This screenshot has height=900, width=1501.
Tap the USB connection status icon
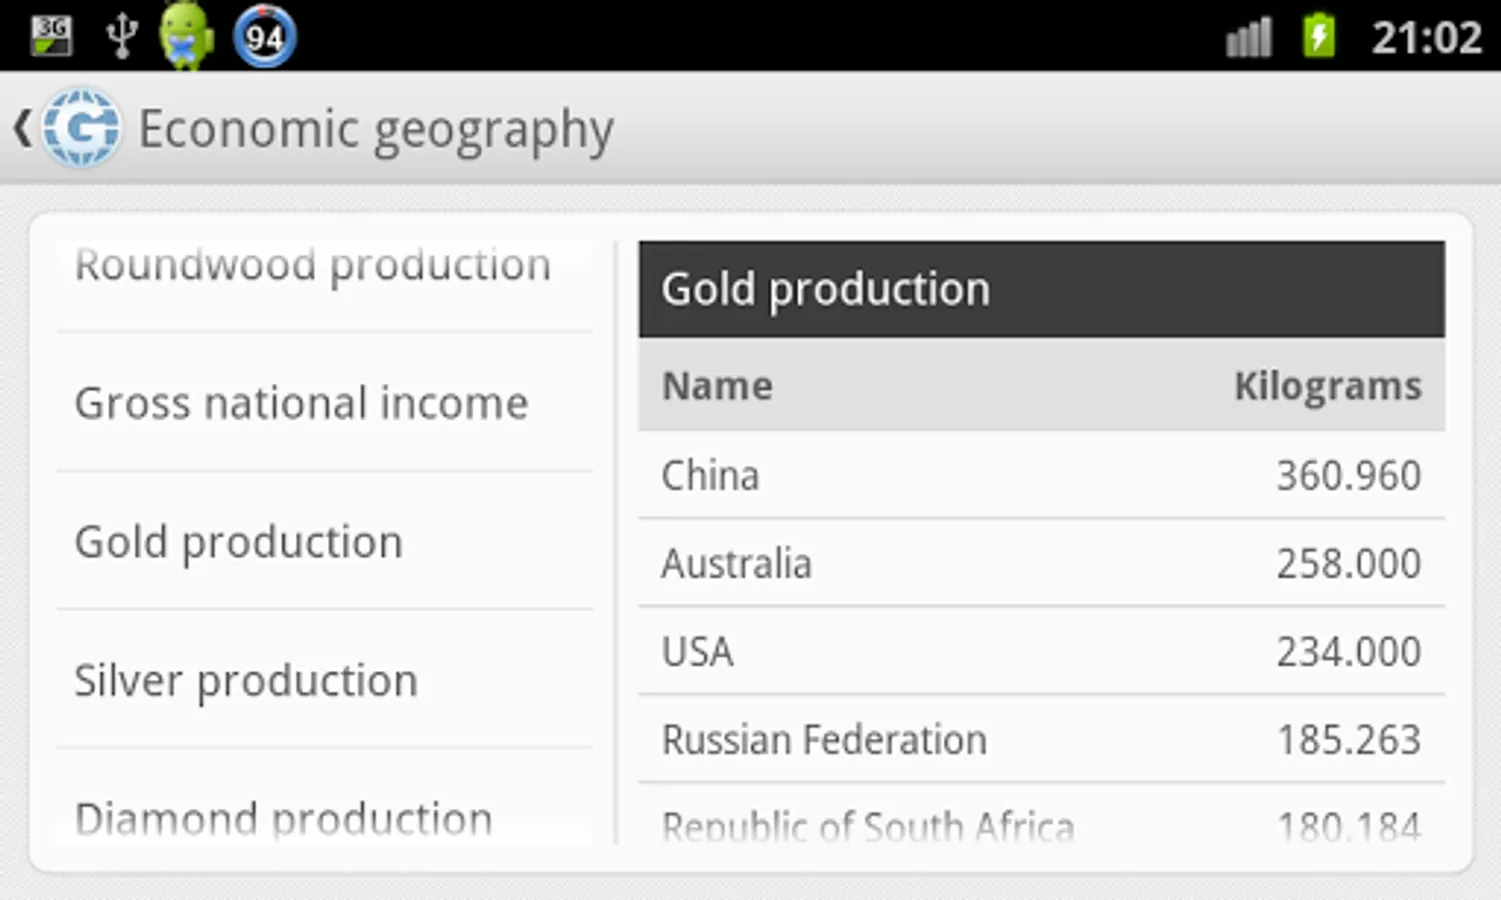point(122,36)
